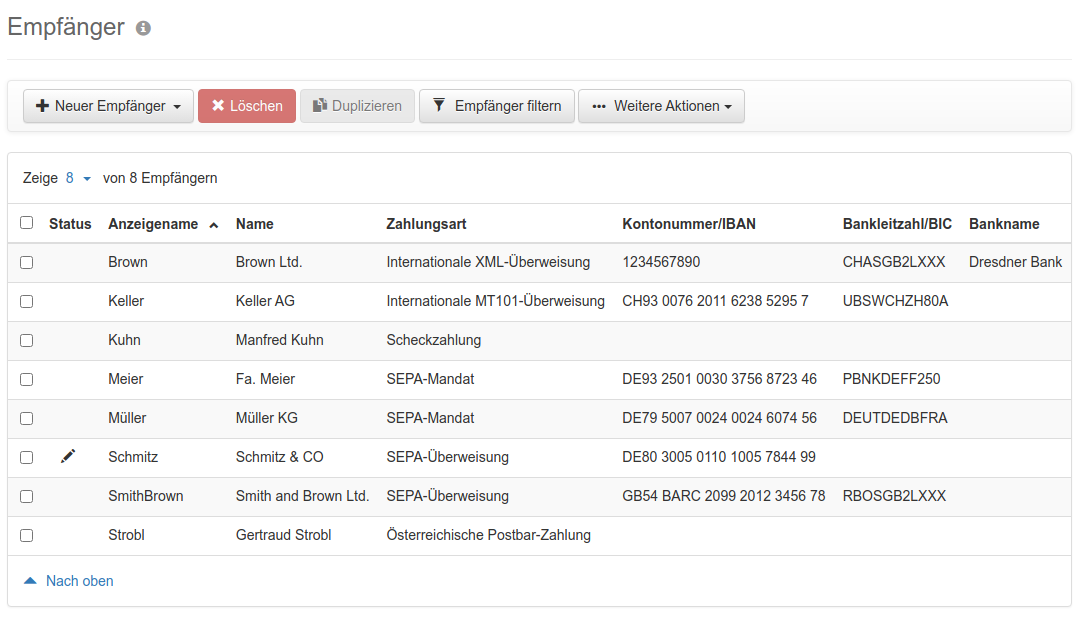Click display name Müller
The width and height of the screenshot is (1080, 617).
[127, 418]
